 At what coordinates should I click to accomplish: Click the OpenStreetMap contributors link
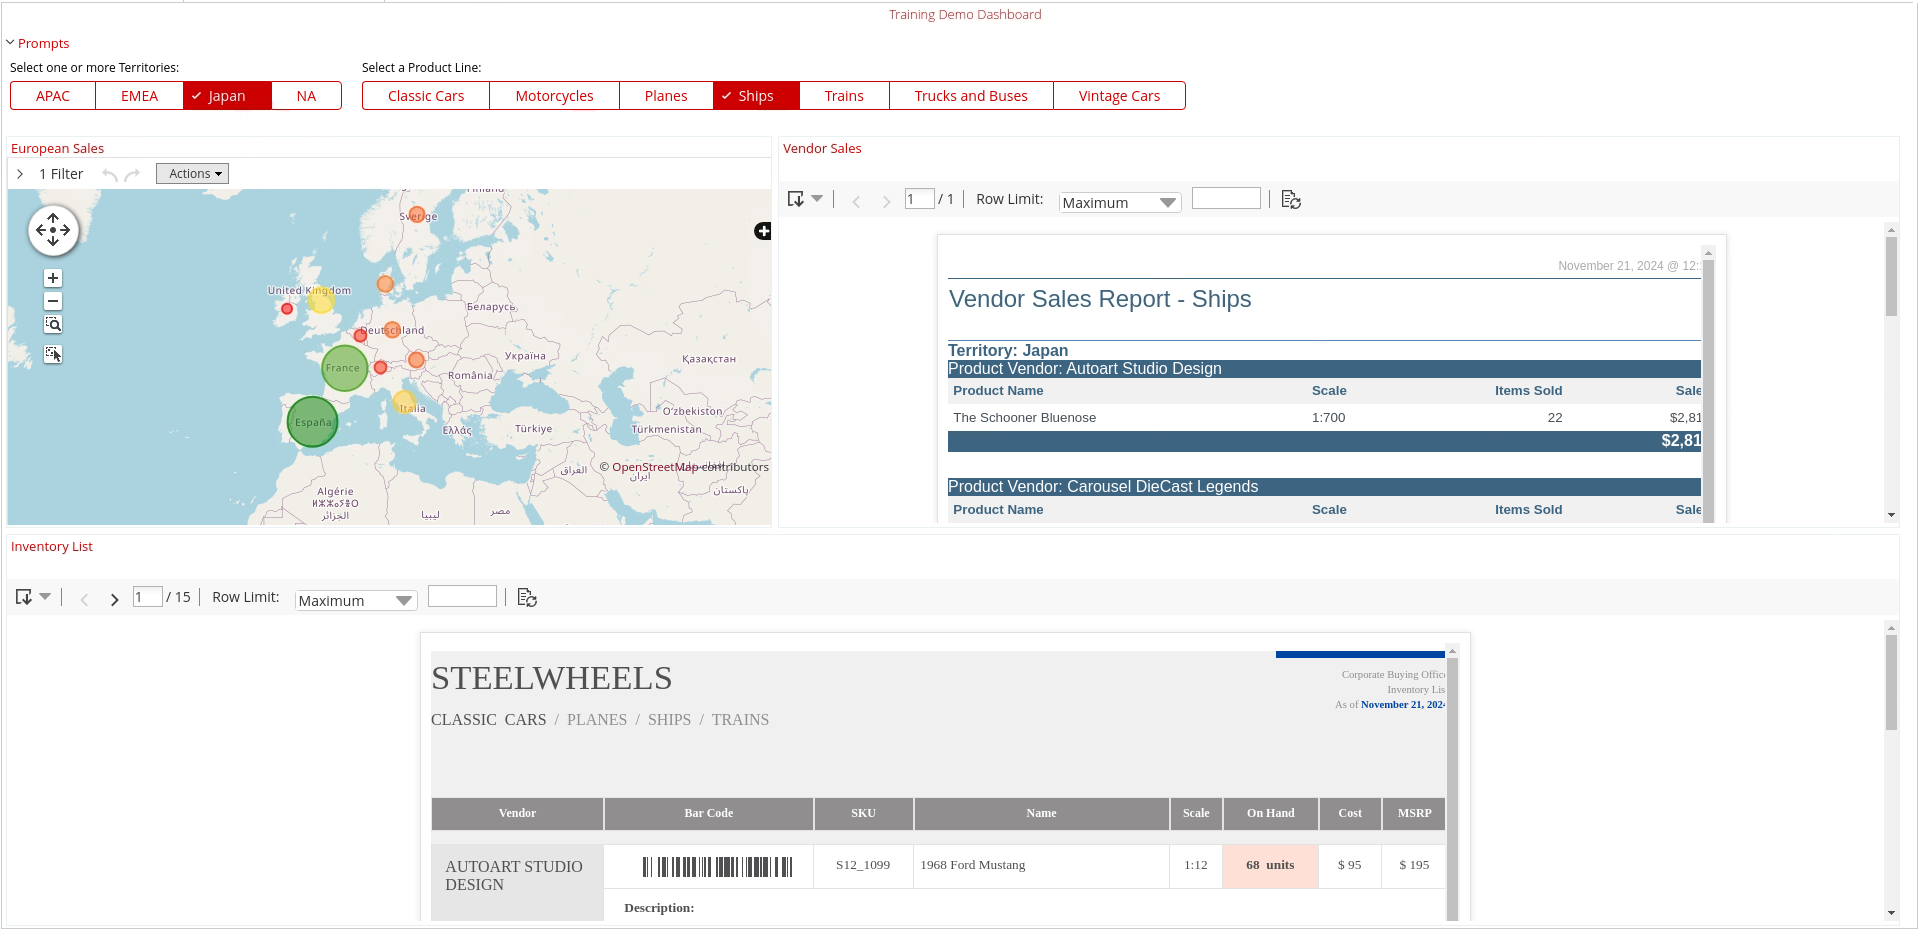coord(656,467)
